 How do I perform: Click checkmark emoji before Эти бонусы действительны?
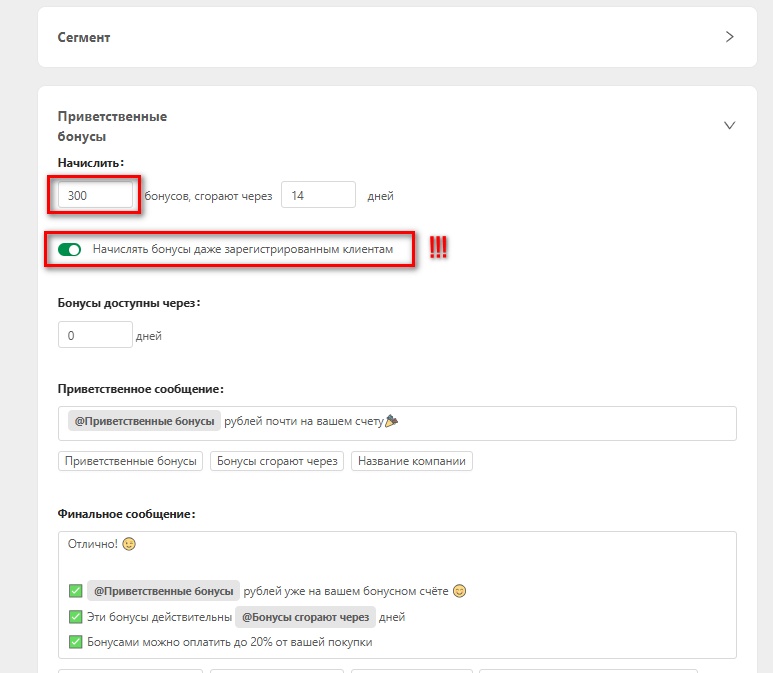[x=75, y=617]
